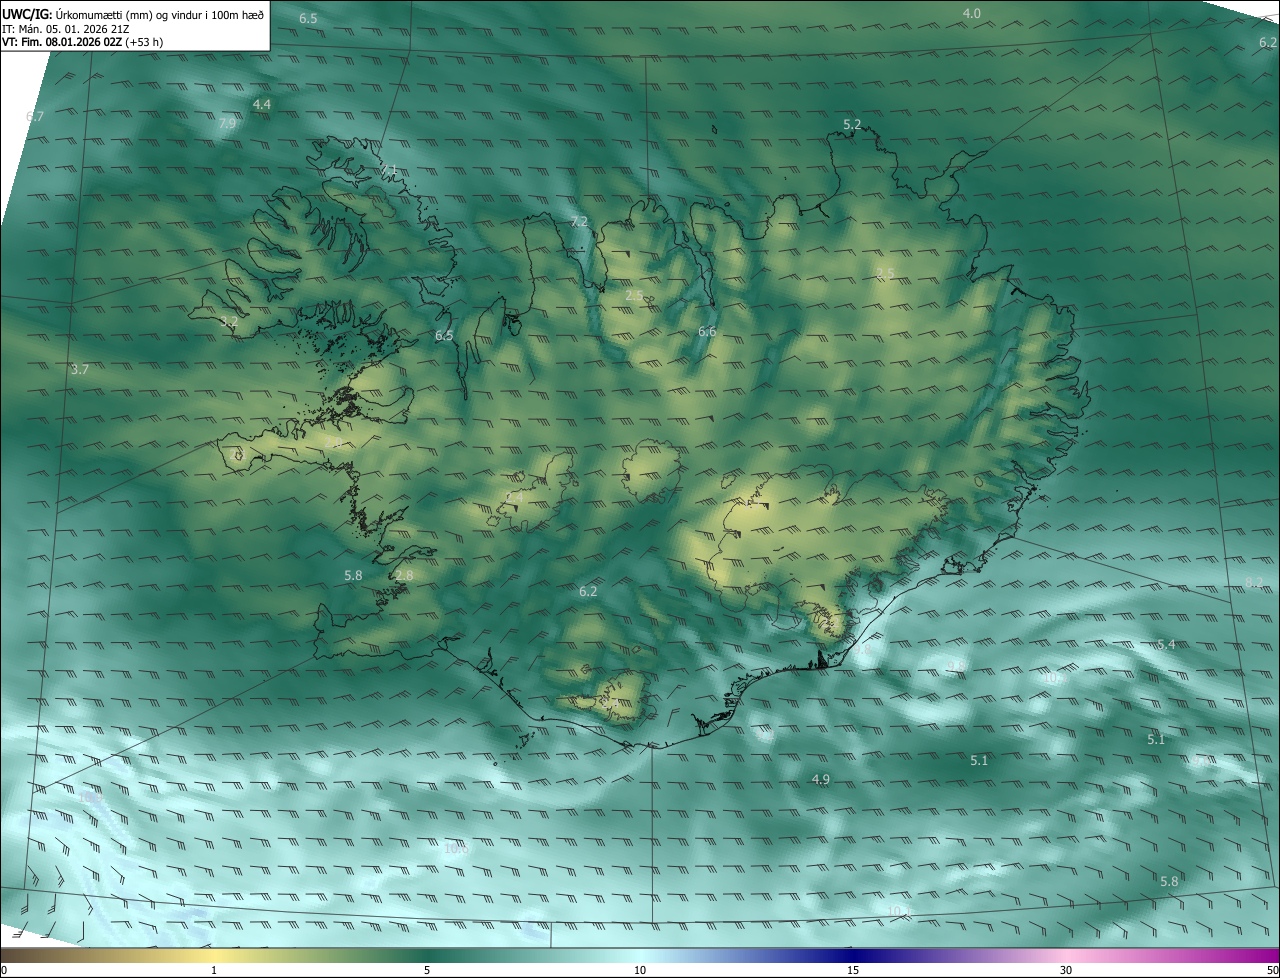
Task: Click the 15 tick on the color scale
Action: click(853, 970)
